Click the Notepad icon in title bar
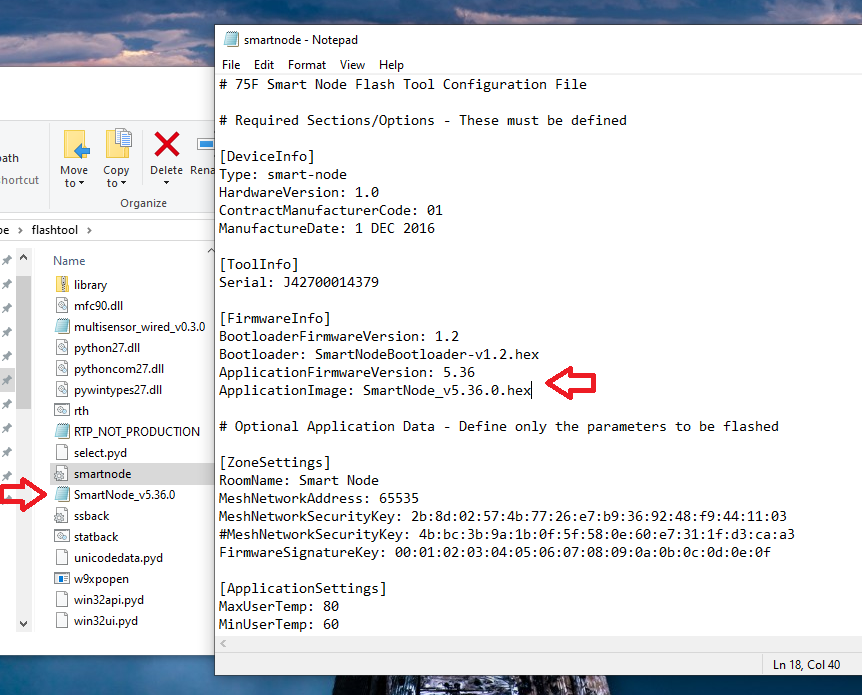862x695 pixels. pyautogui.click(x=231, y=40)
